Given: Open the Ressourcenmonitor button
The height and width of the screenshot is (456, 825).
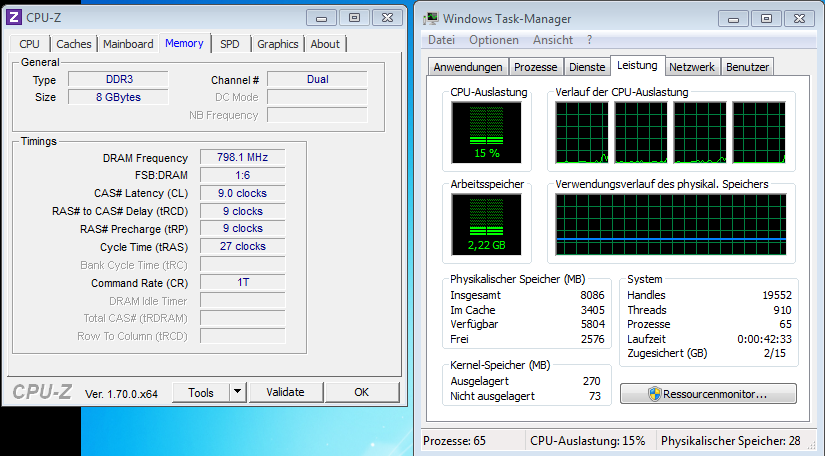Looking at the screenshot, I should 708,394.
